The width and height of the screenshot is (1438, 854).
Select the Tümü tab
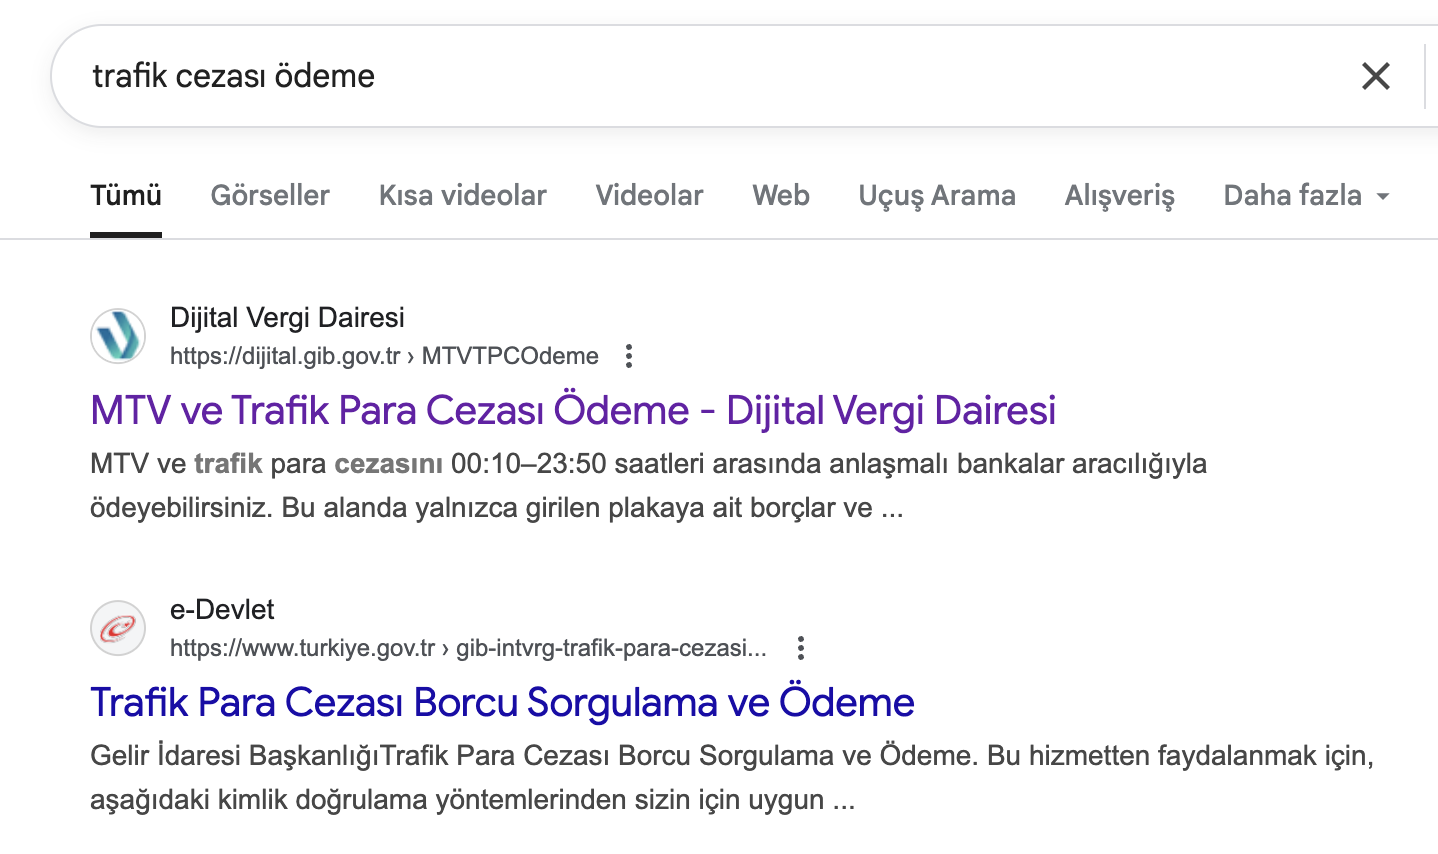coord(126,196)
